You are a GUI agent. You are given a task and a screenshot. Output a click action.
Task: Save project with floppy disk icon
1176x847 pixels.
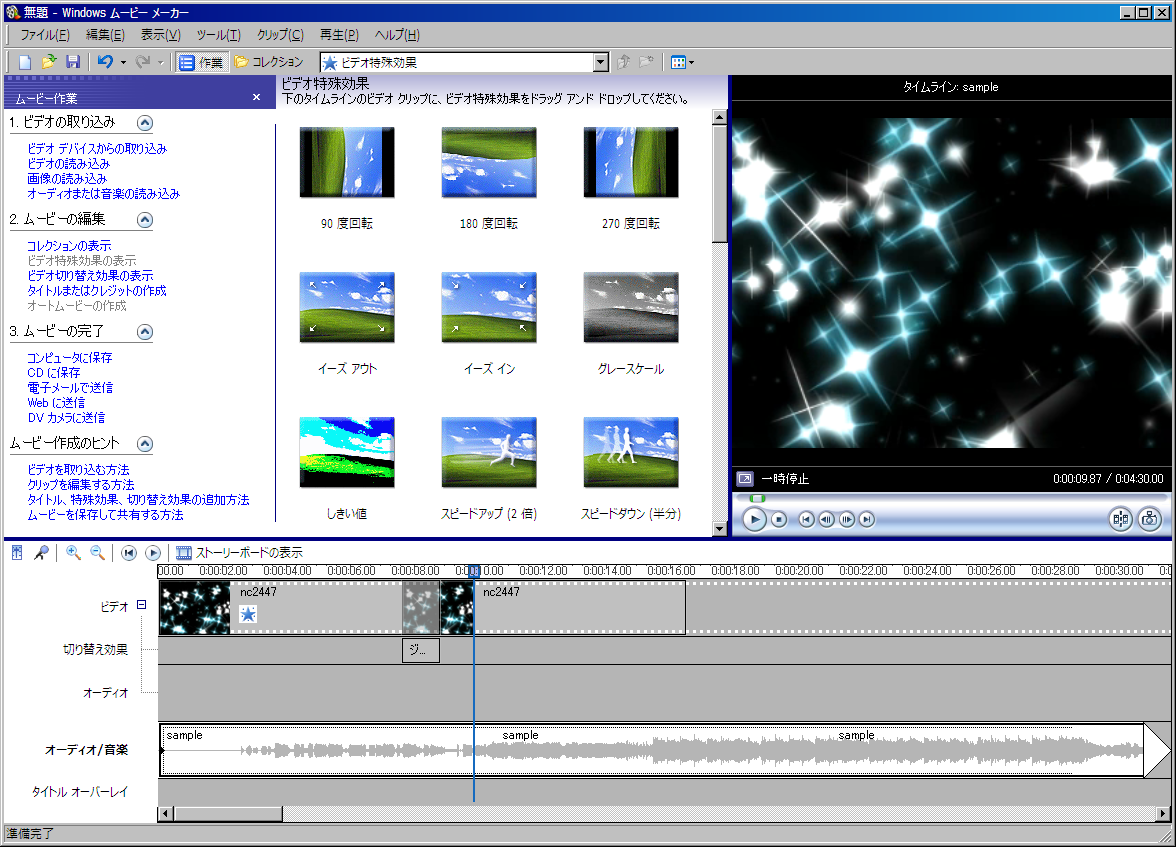pos(73,62)
